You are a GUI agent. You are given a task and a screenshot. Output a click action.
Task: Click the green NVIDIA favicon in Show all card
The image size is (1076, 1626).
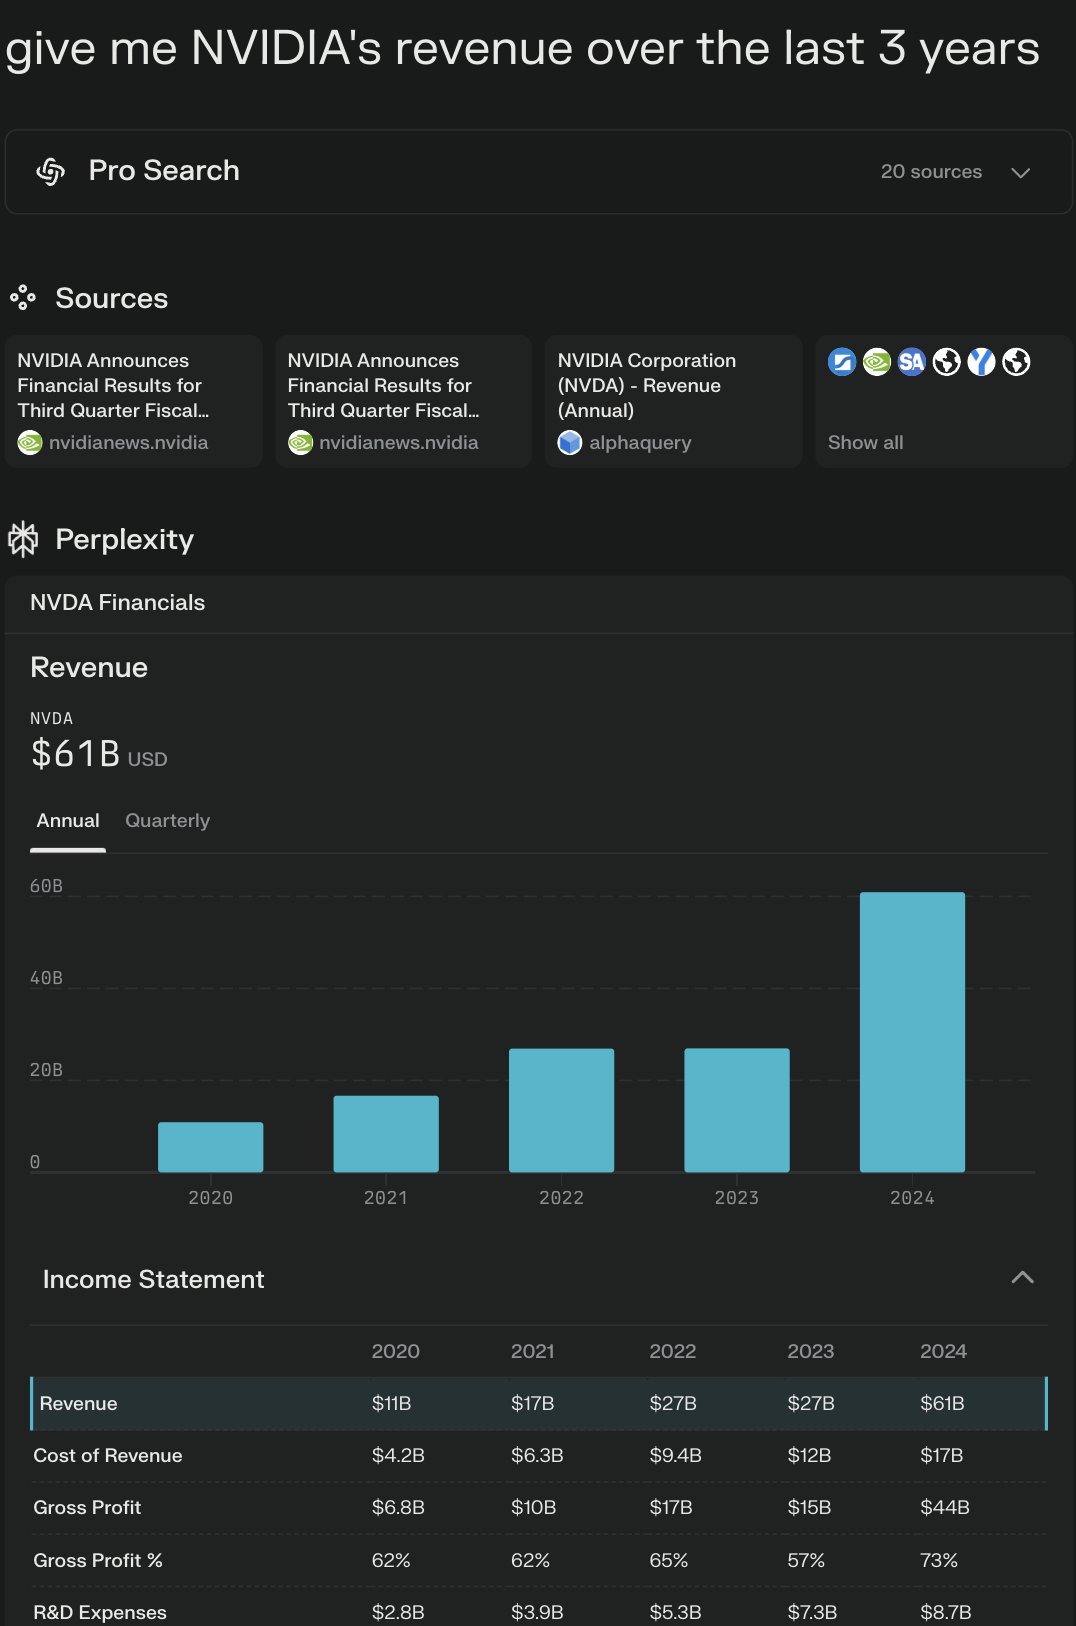click(x=877, y=361)
